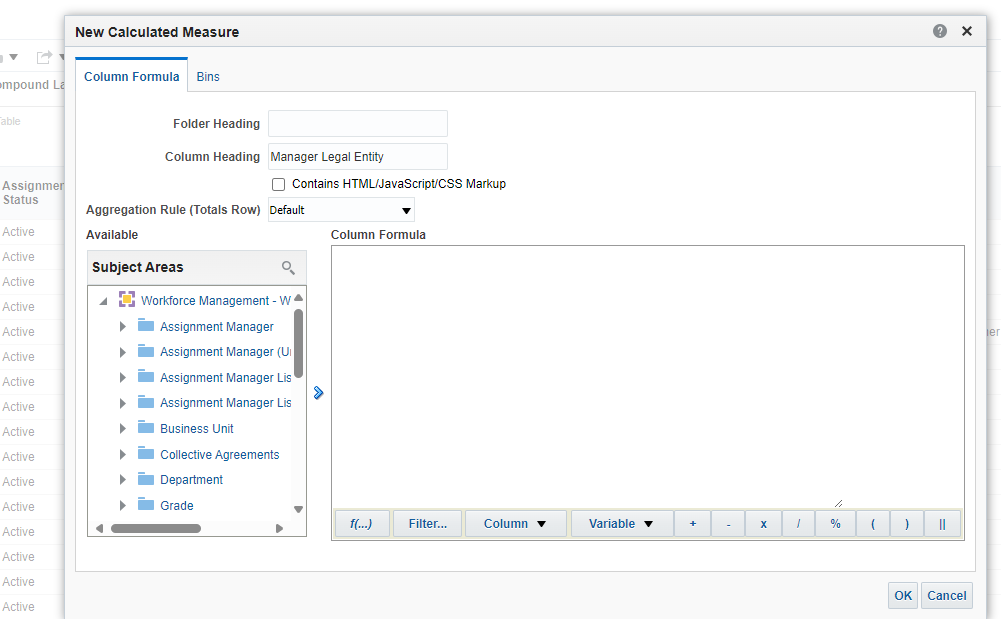Viewport: 1001px width, 619px height.
Task: Collapse the Workforce Management subject area
Action: tap(103, 300)
